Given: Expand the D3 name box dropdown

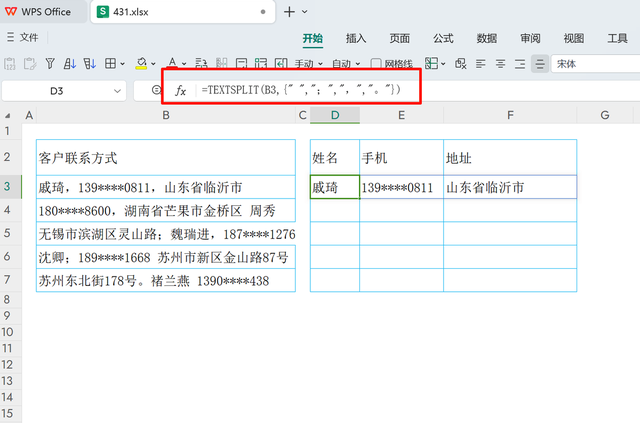Looking at the screenshot, I should 117,91.
